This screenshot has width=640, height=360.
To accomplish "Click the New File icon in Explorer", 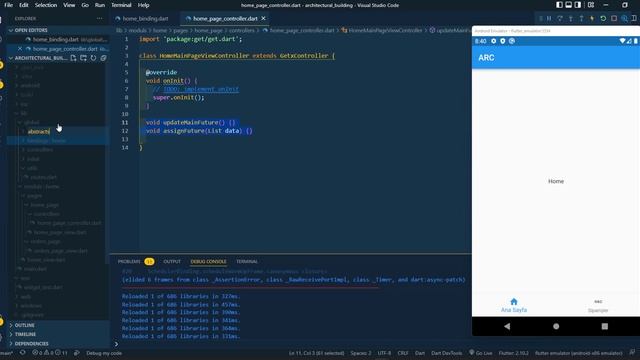I will [73, 58].
